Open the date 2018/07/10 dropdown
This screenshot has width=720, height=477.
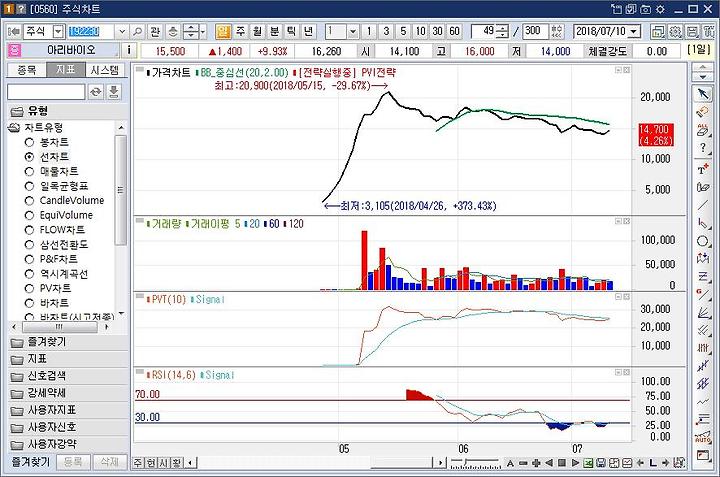(x=634, y=31)
